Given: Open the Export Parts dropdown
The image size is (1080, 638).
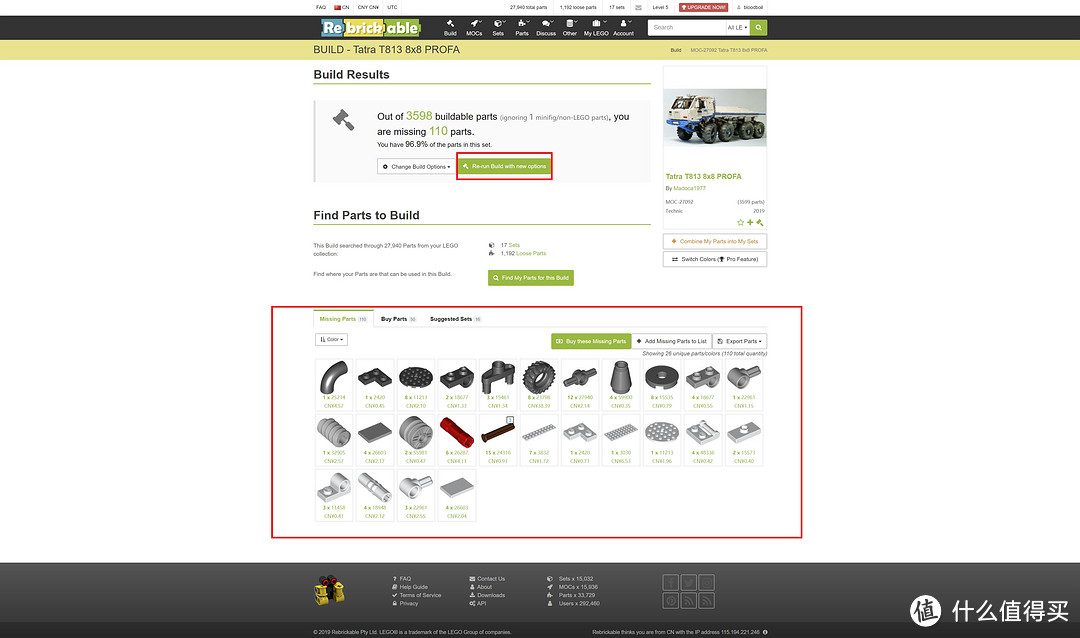Looking at the screenshot, I should click(x=740, y=341).
